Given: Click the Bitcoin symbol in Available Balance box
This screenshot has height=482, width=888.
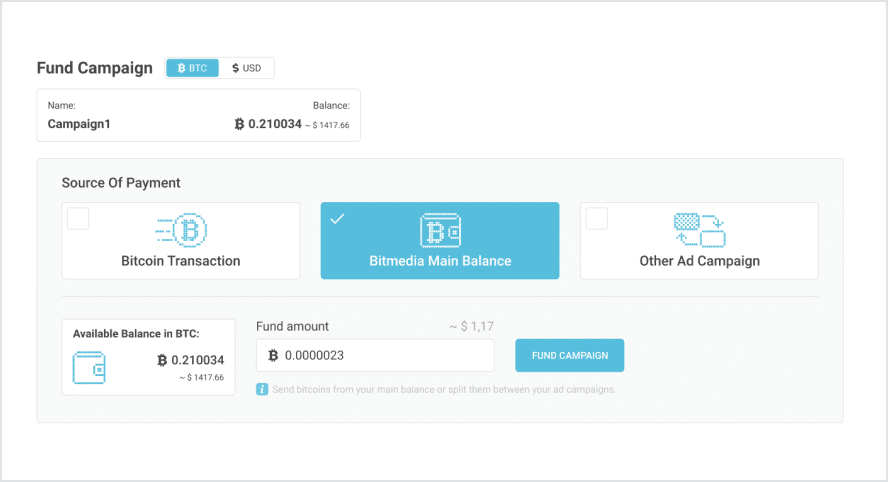Looking at the screenshot, I should click(x=162, y=360).
